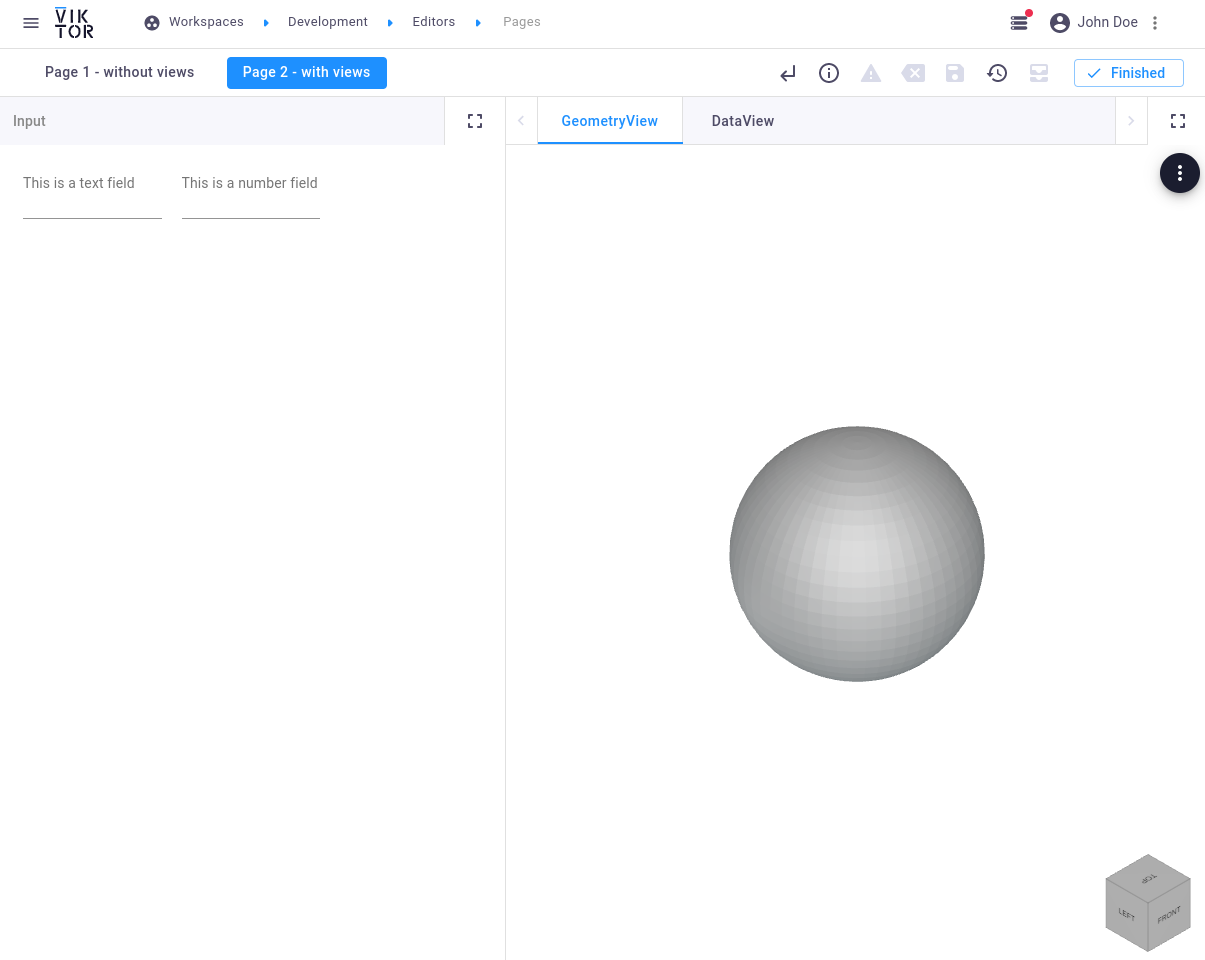Viewport: 1205px width, 960px height.
Task: Open the history clock icon
Action: (x=997, y=73)
